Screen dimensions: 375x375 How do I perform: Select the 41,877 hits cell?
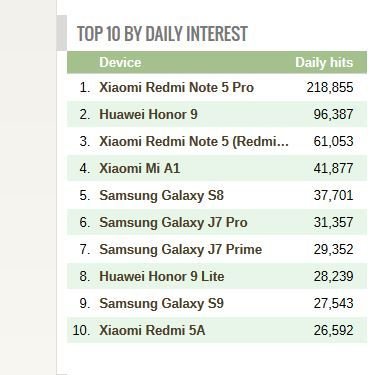[333, 168]
